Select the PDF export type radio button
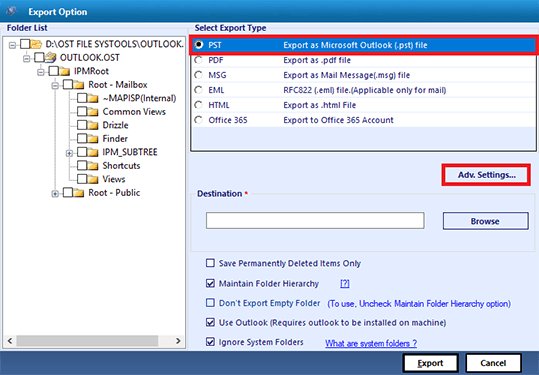 199,60
